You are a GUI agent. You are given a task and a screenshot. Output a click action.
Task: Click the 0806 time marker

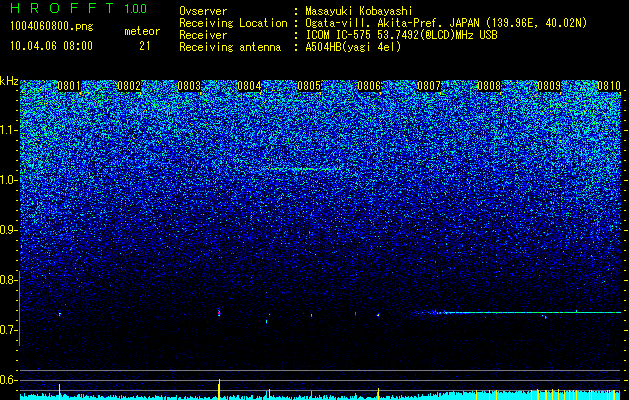(x=369, y=86)
